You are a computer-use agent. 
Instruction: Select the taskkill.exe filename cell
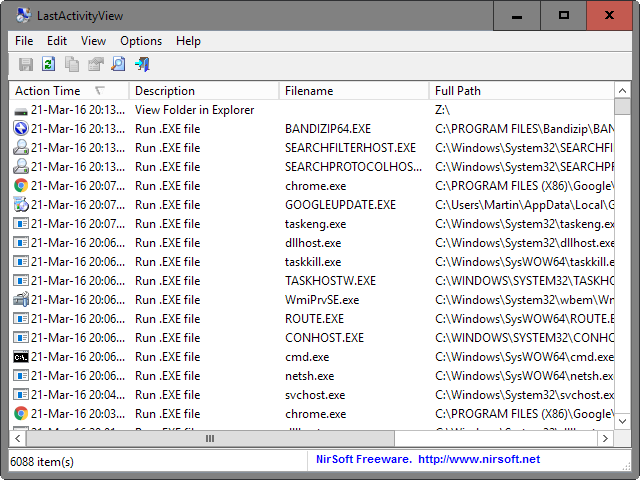[x=313, y=262]
